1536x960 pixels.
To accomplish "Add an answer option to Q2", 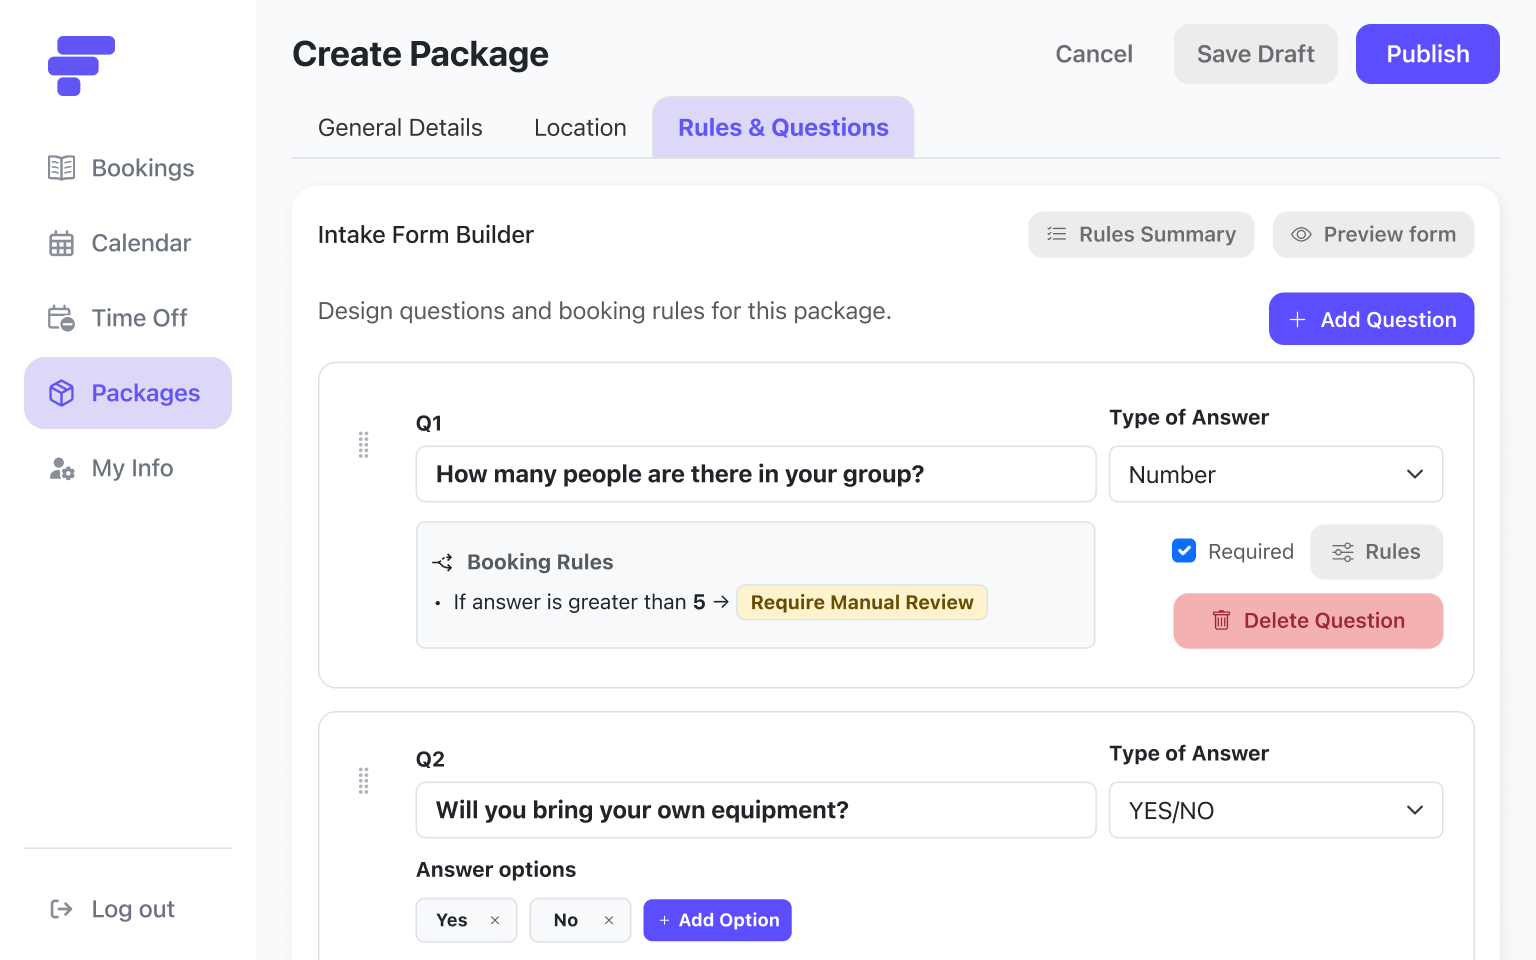I will click(717, 920).
